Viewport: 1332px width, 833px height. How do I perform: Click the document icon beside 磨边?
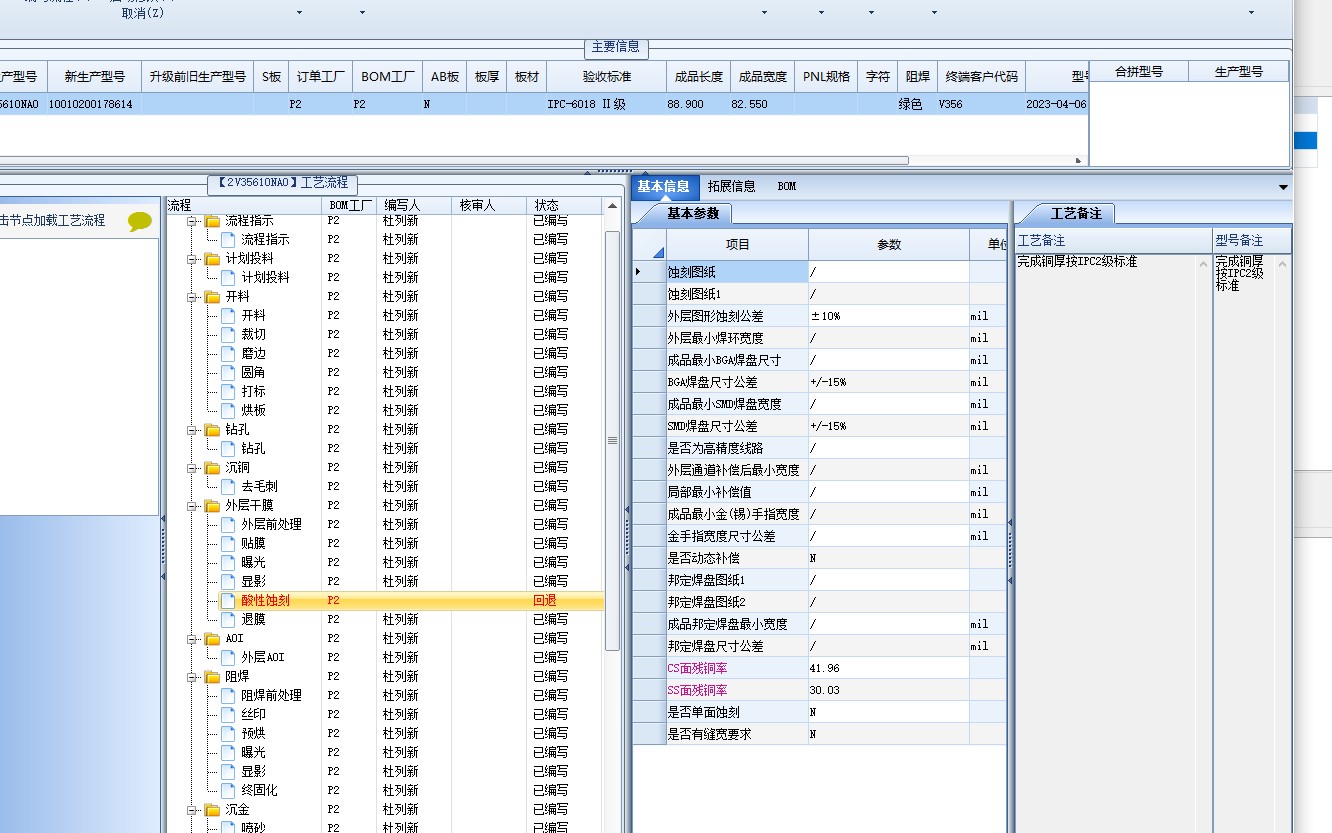pyautogui.click(x=228, y=353)
